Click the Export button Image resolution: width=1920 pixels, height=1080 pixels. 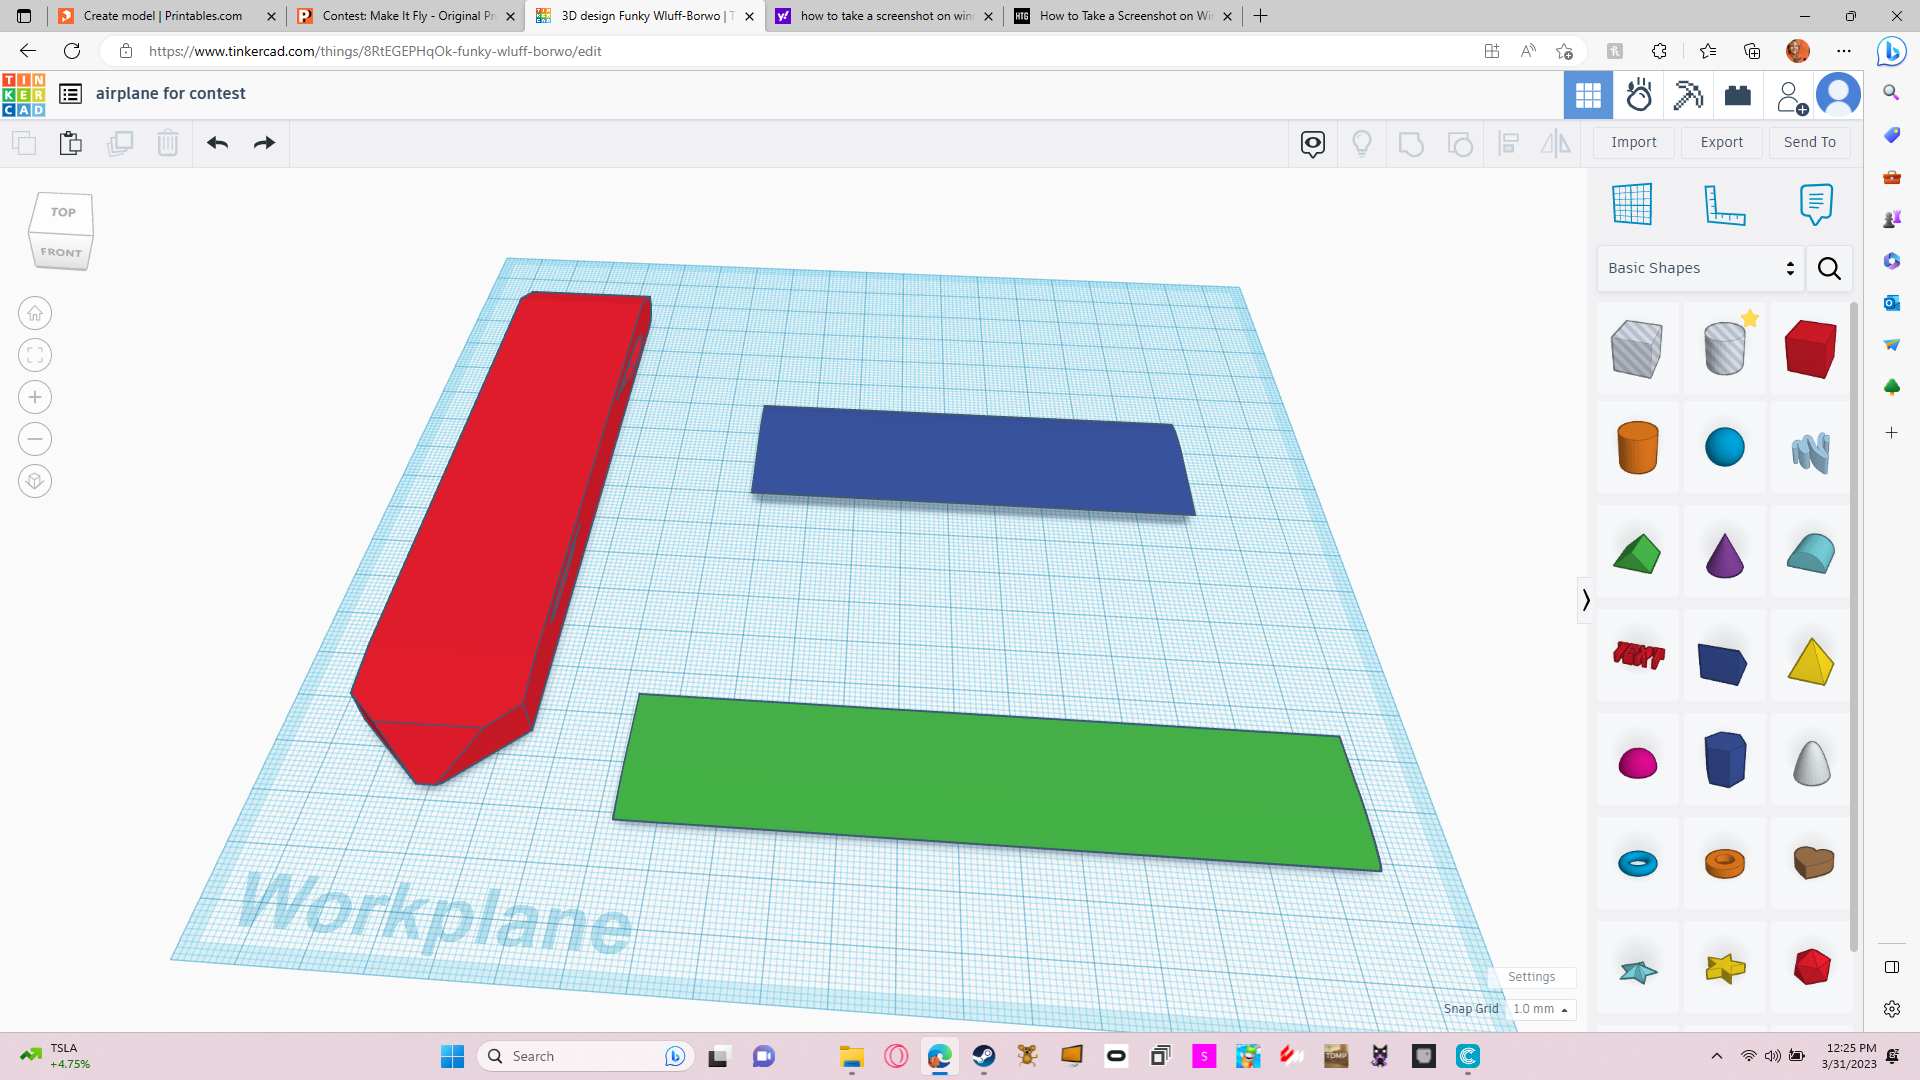tap(1722, 142)
